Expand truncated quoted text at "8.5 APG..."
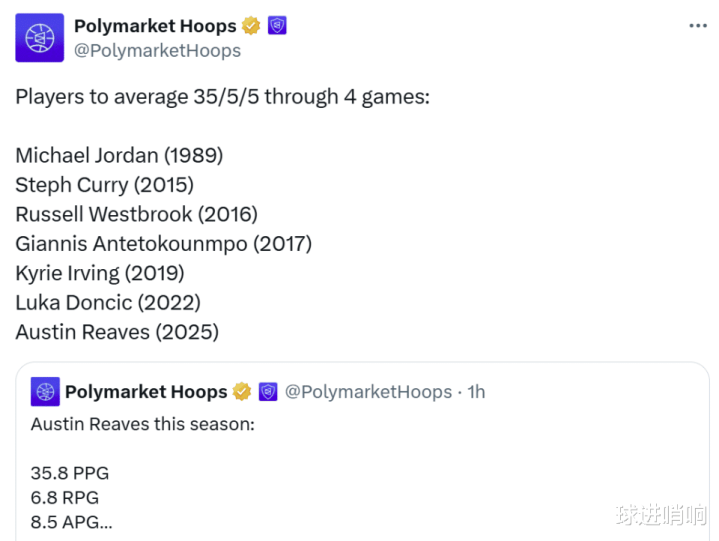 pos(71,520)
